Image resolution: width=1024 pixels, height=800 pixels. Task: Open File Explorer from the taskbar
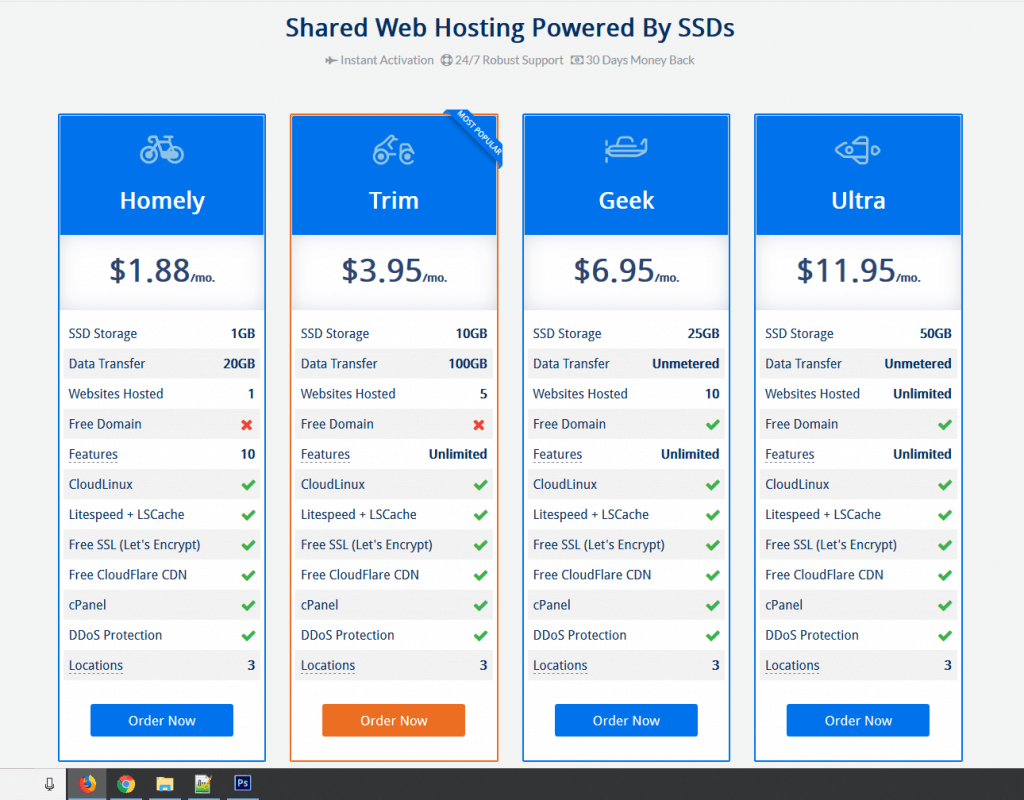165,783
